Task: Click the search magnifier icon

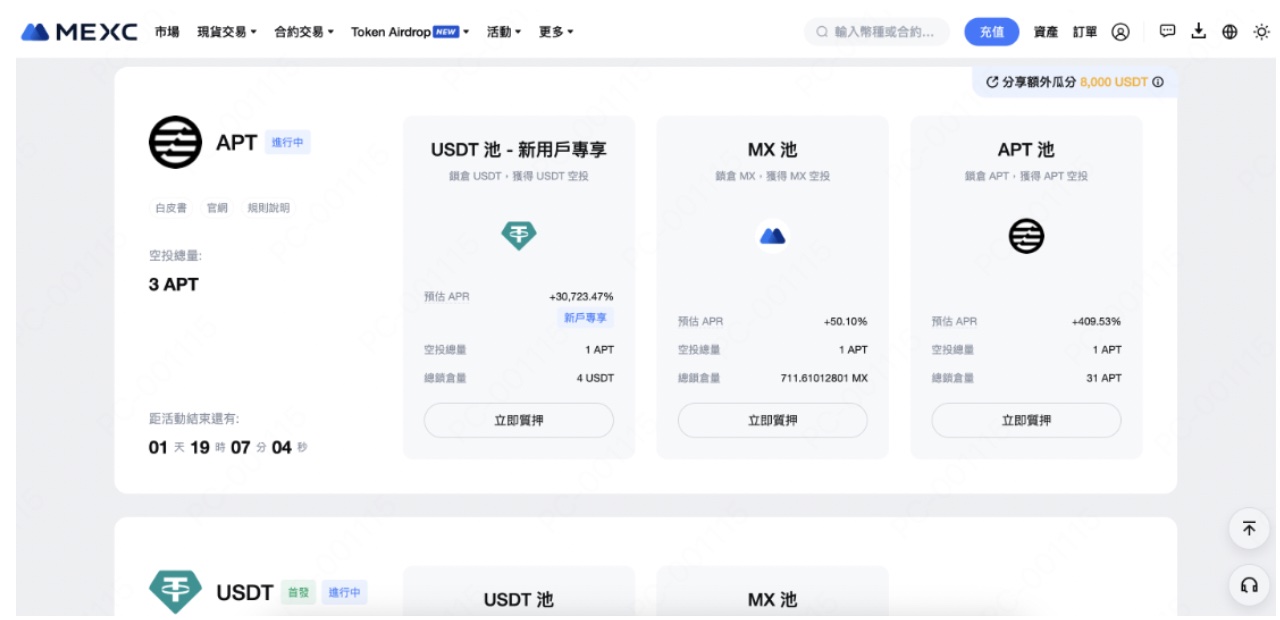Action: tap(822, 32)
